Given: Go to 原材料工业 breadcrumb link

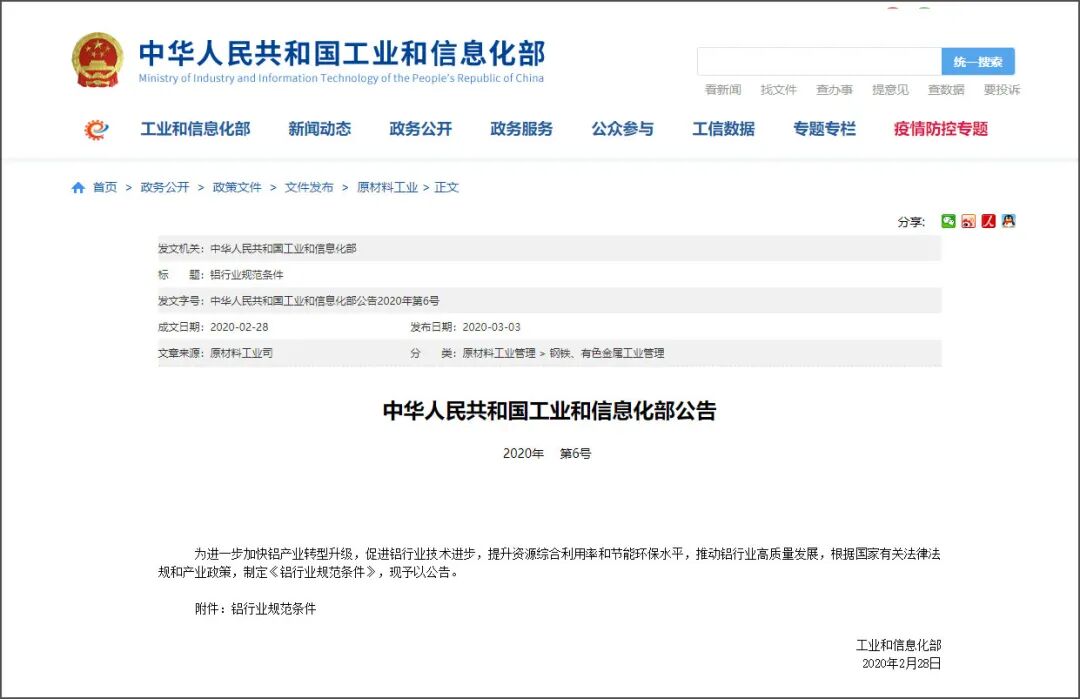Looking at the screenshot, I should tap(387, 187).
